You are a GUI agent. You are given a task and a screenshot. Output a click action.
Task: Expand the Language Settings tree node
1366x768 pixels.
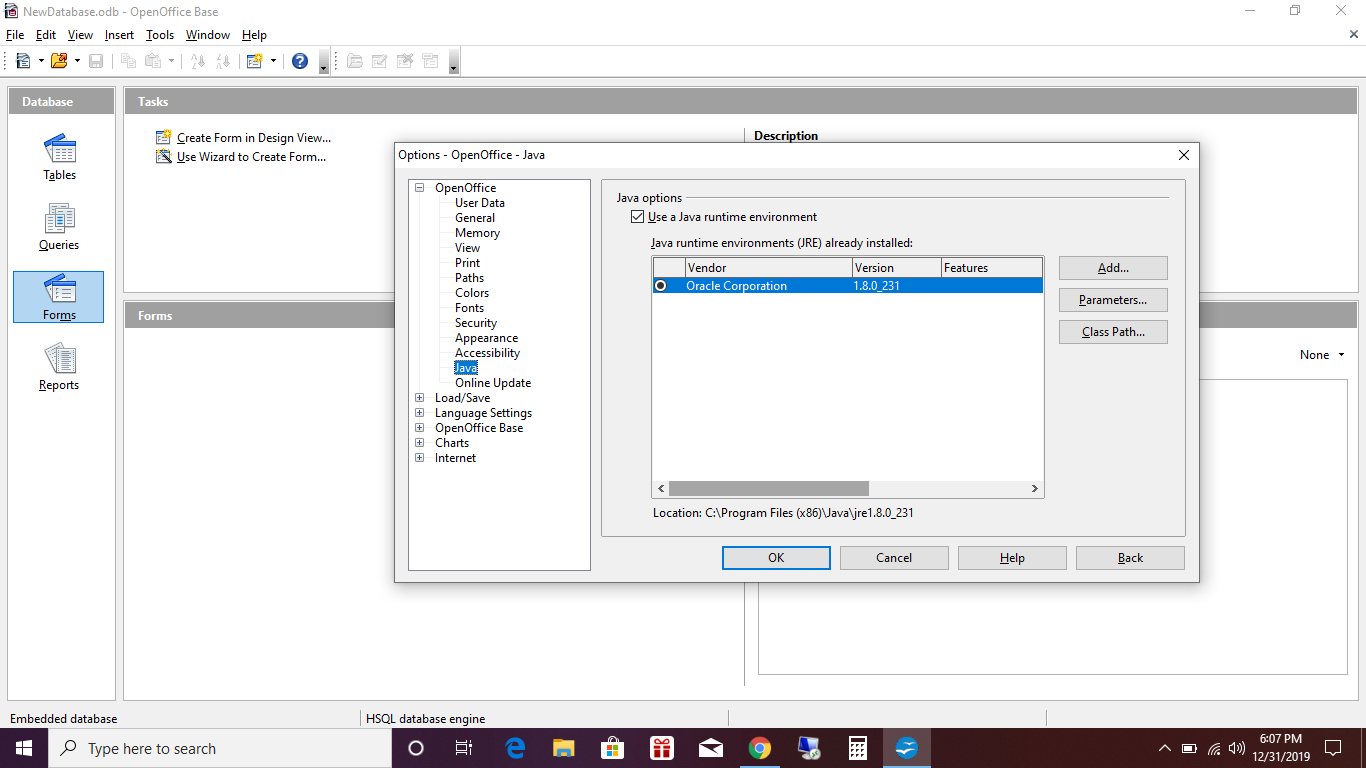420,413
